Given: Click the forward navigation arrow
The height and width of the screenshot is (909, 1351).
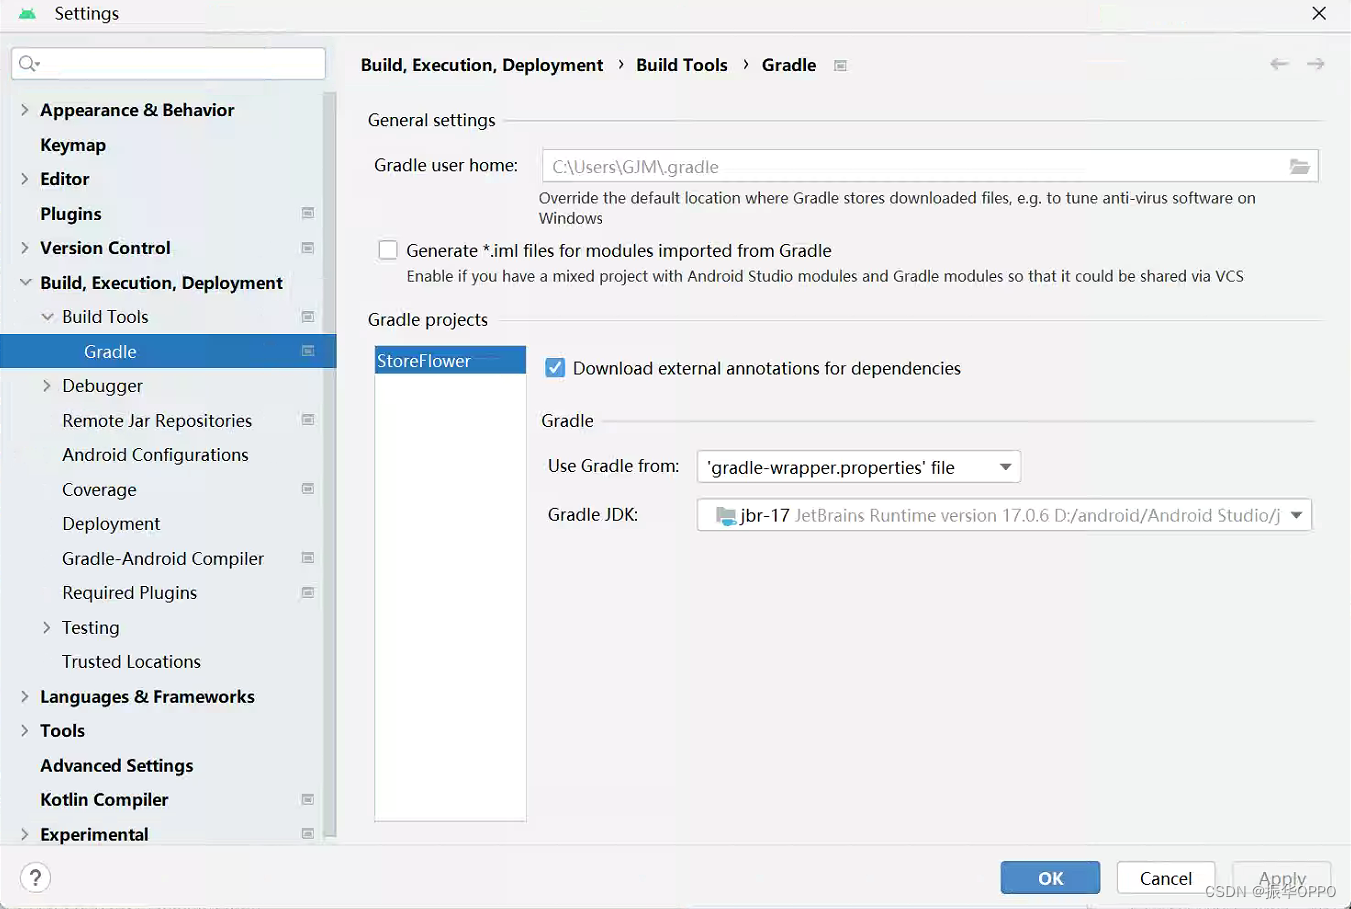Looking at the screenshot, I should point(1316,63).
